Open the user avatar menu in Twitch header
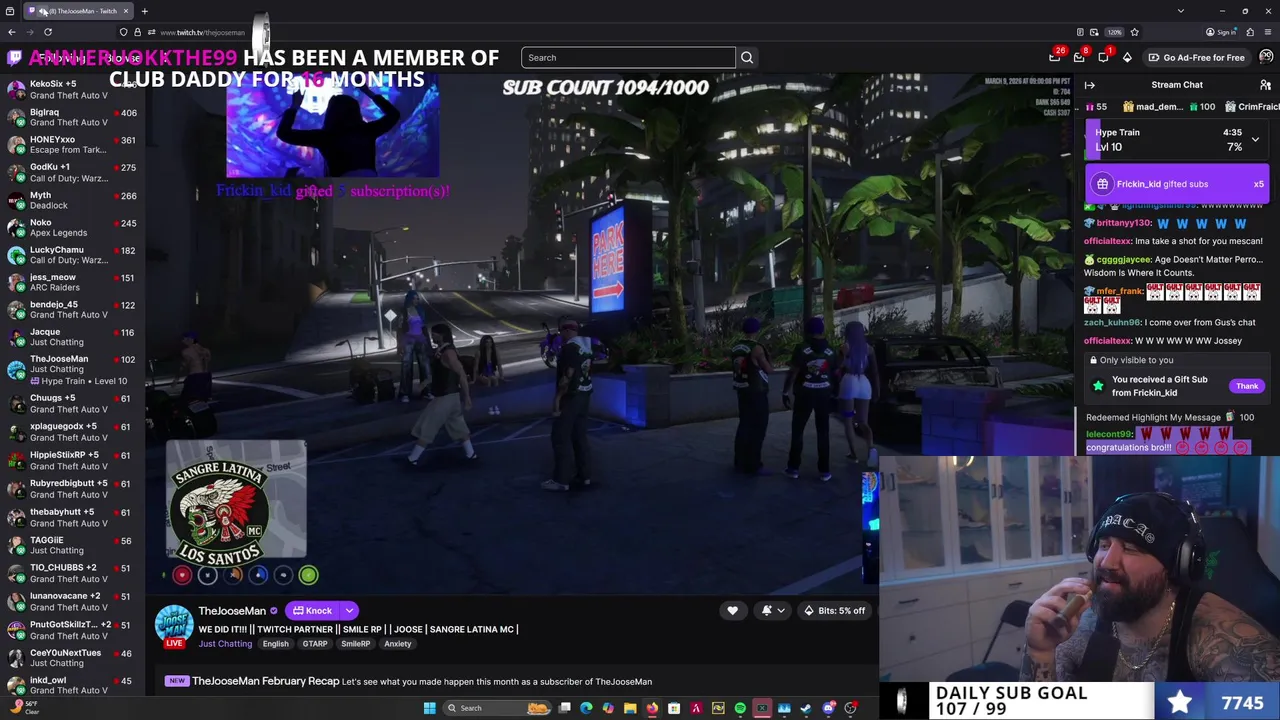 pos(1265,57)
